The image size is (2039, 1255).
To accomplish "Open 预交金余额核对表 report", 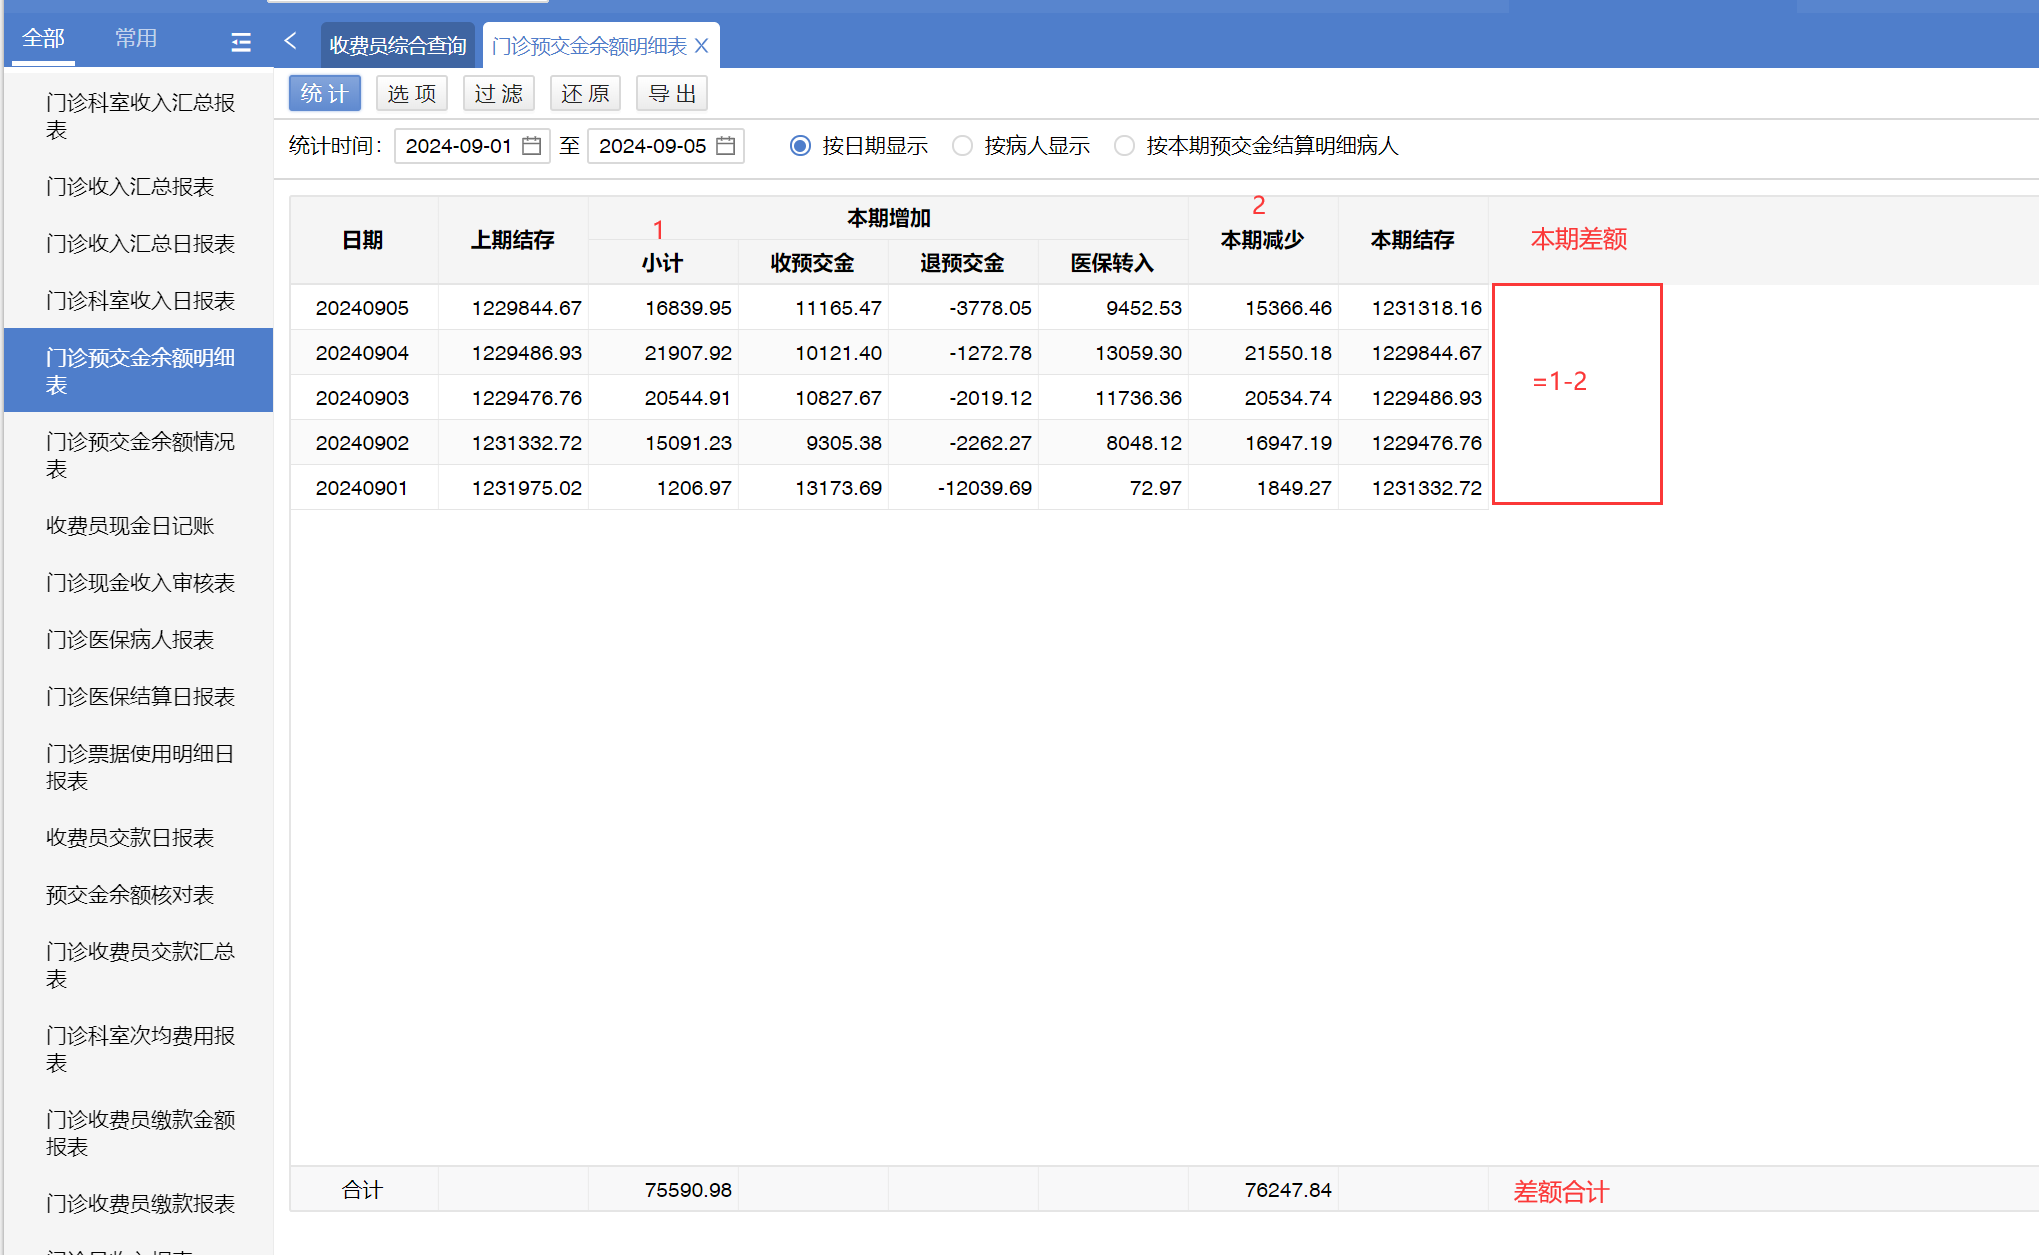I will coord(130,895).
